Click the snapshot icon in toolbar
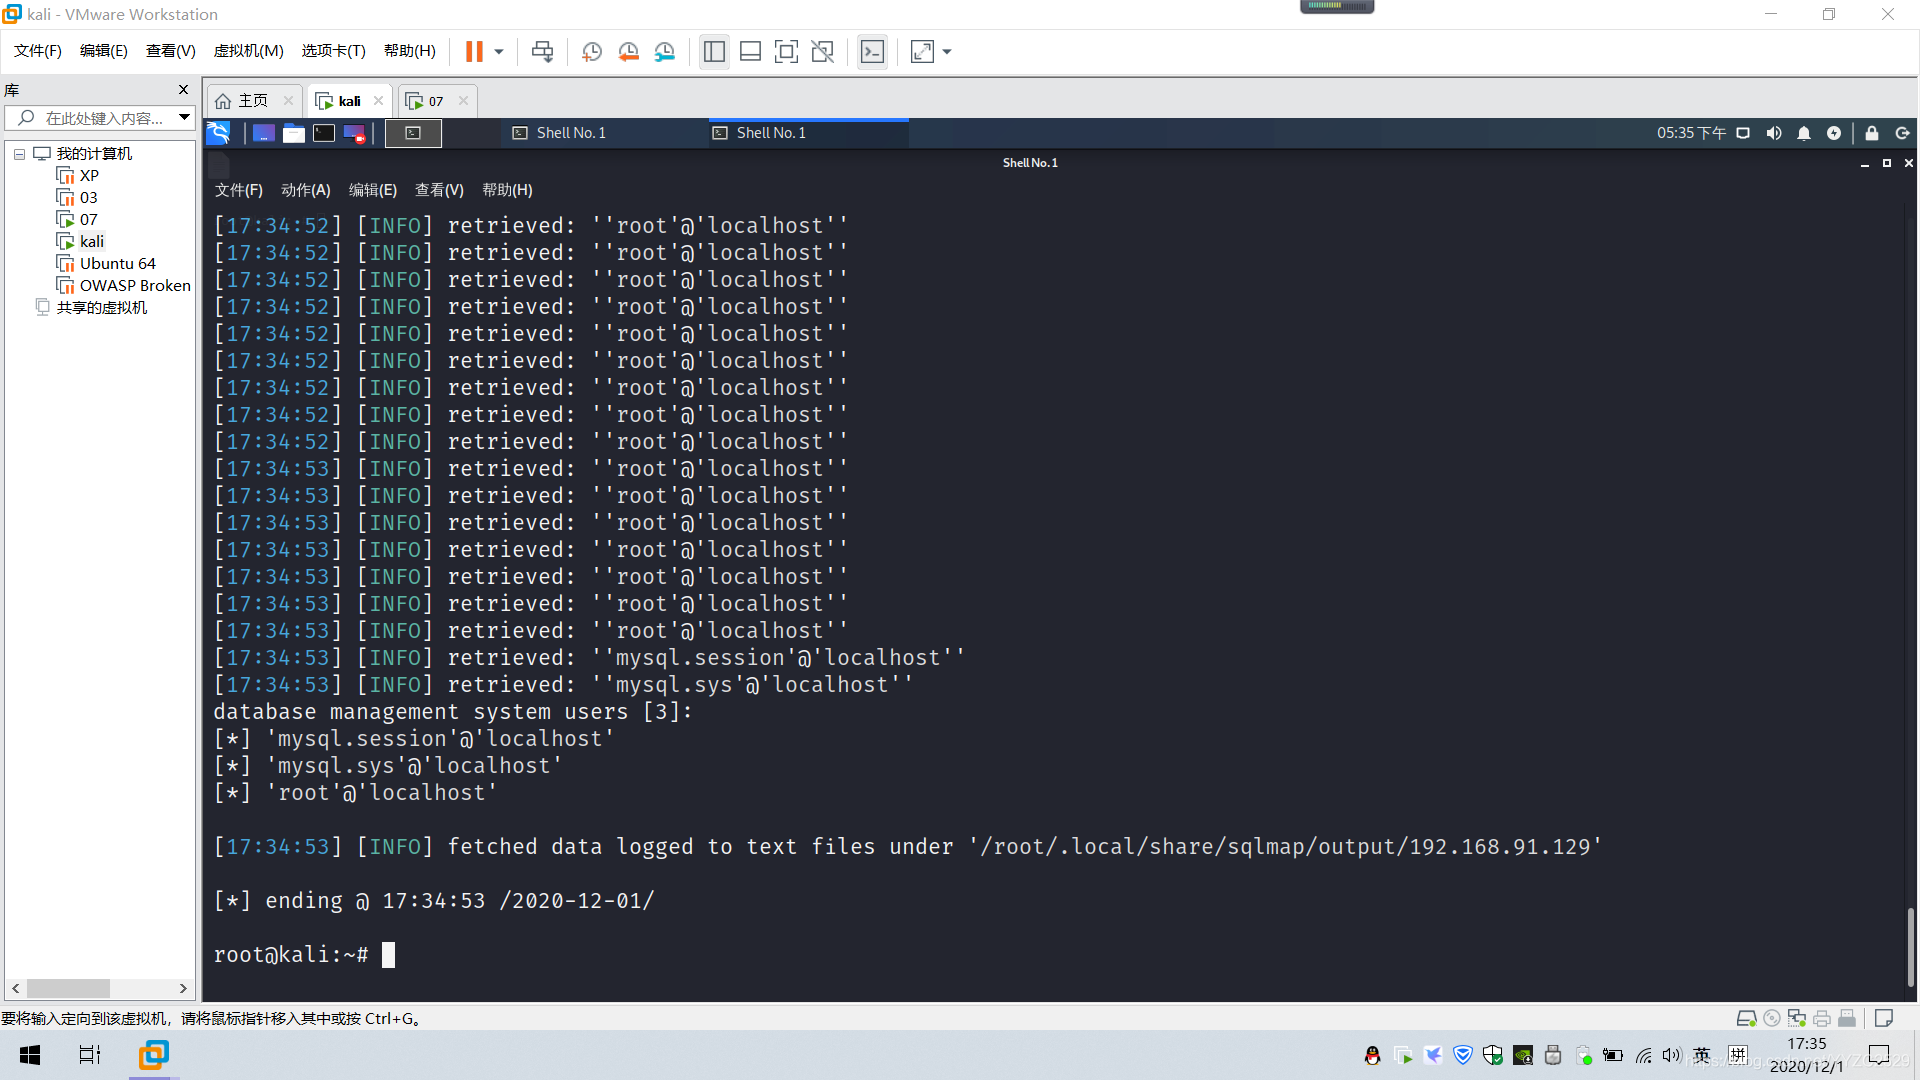Viewport: 1920px width, 1080px height. pyautogui.click(x=592, y=51)
